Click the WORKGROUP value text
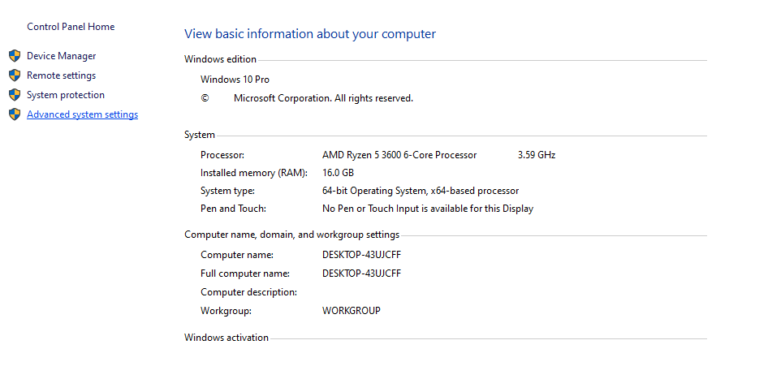The image size is (768, 392). tap(351, 311)
